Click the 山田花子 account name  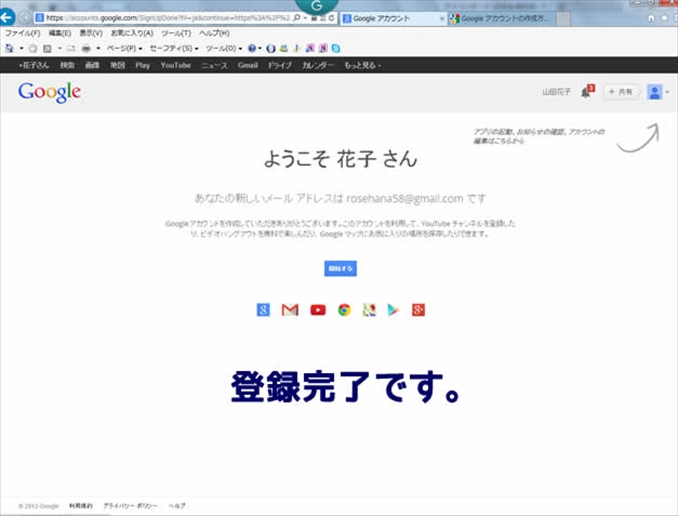tap(556, 92)
